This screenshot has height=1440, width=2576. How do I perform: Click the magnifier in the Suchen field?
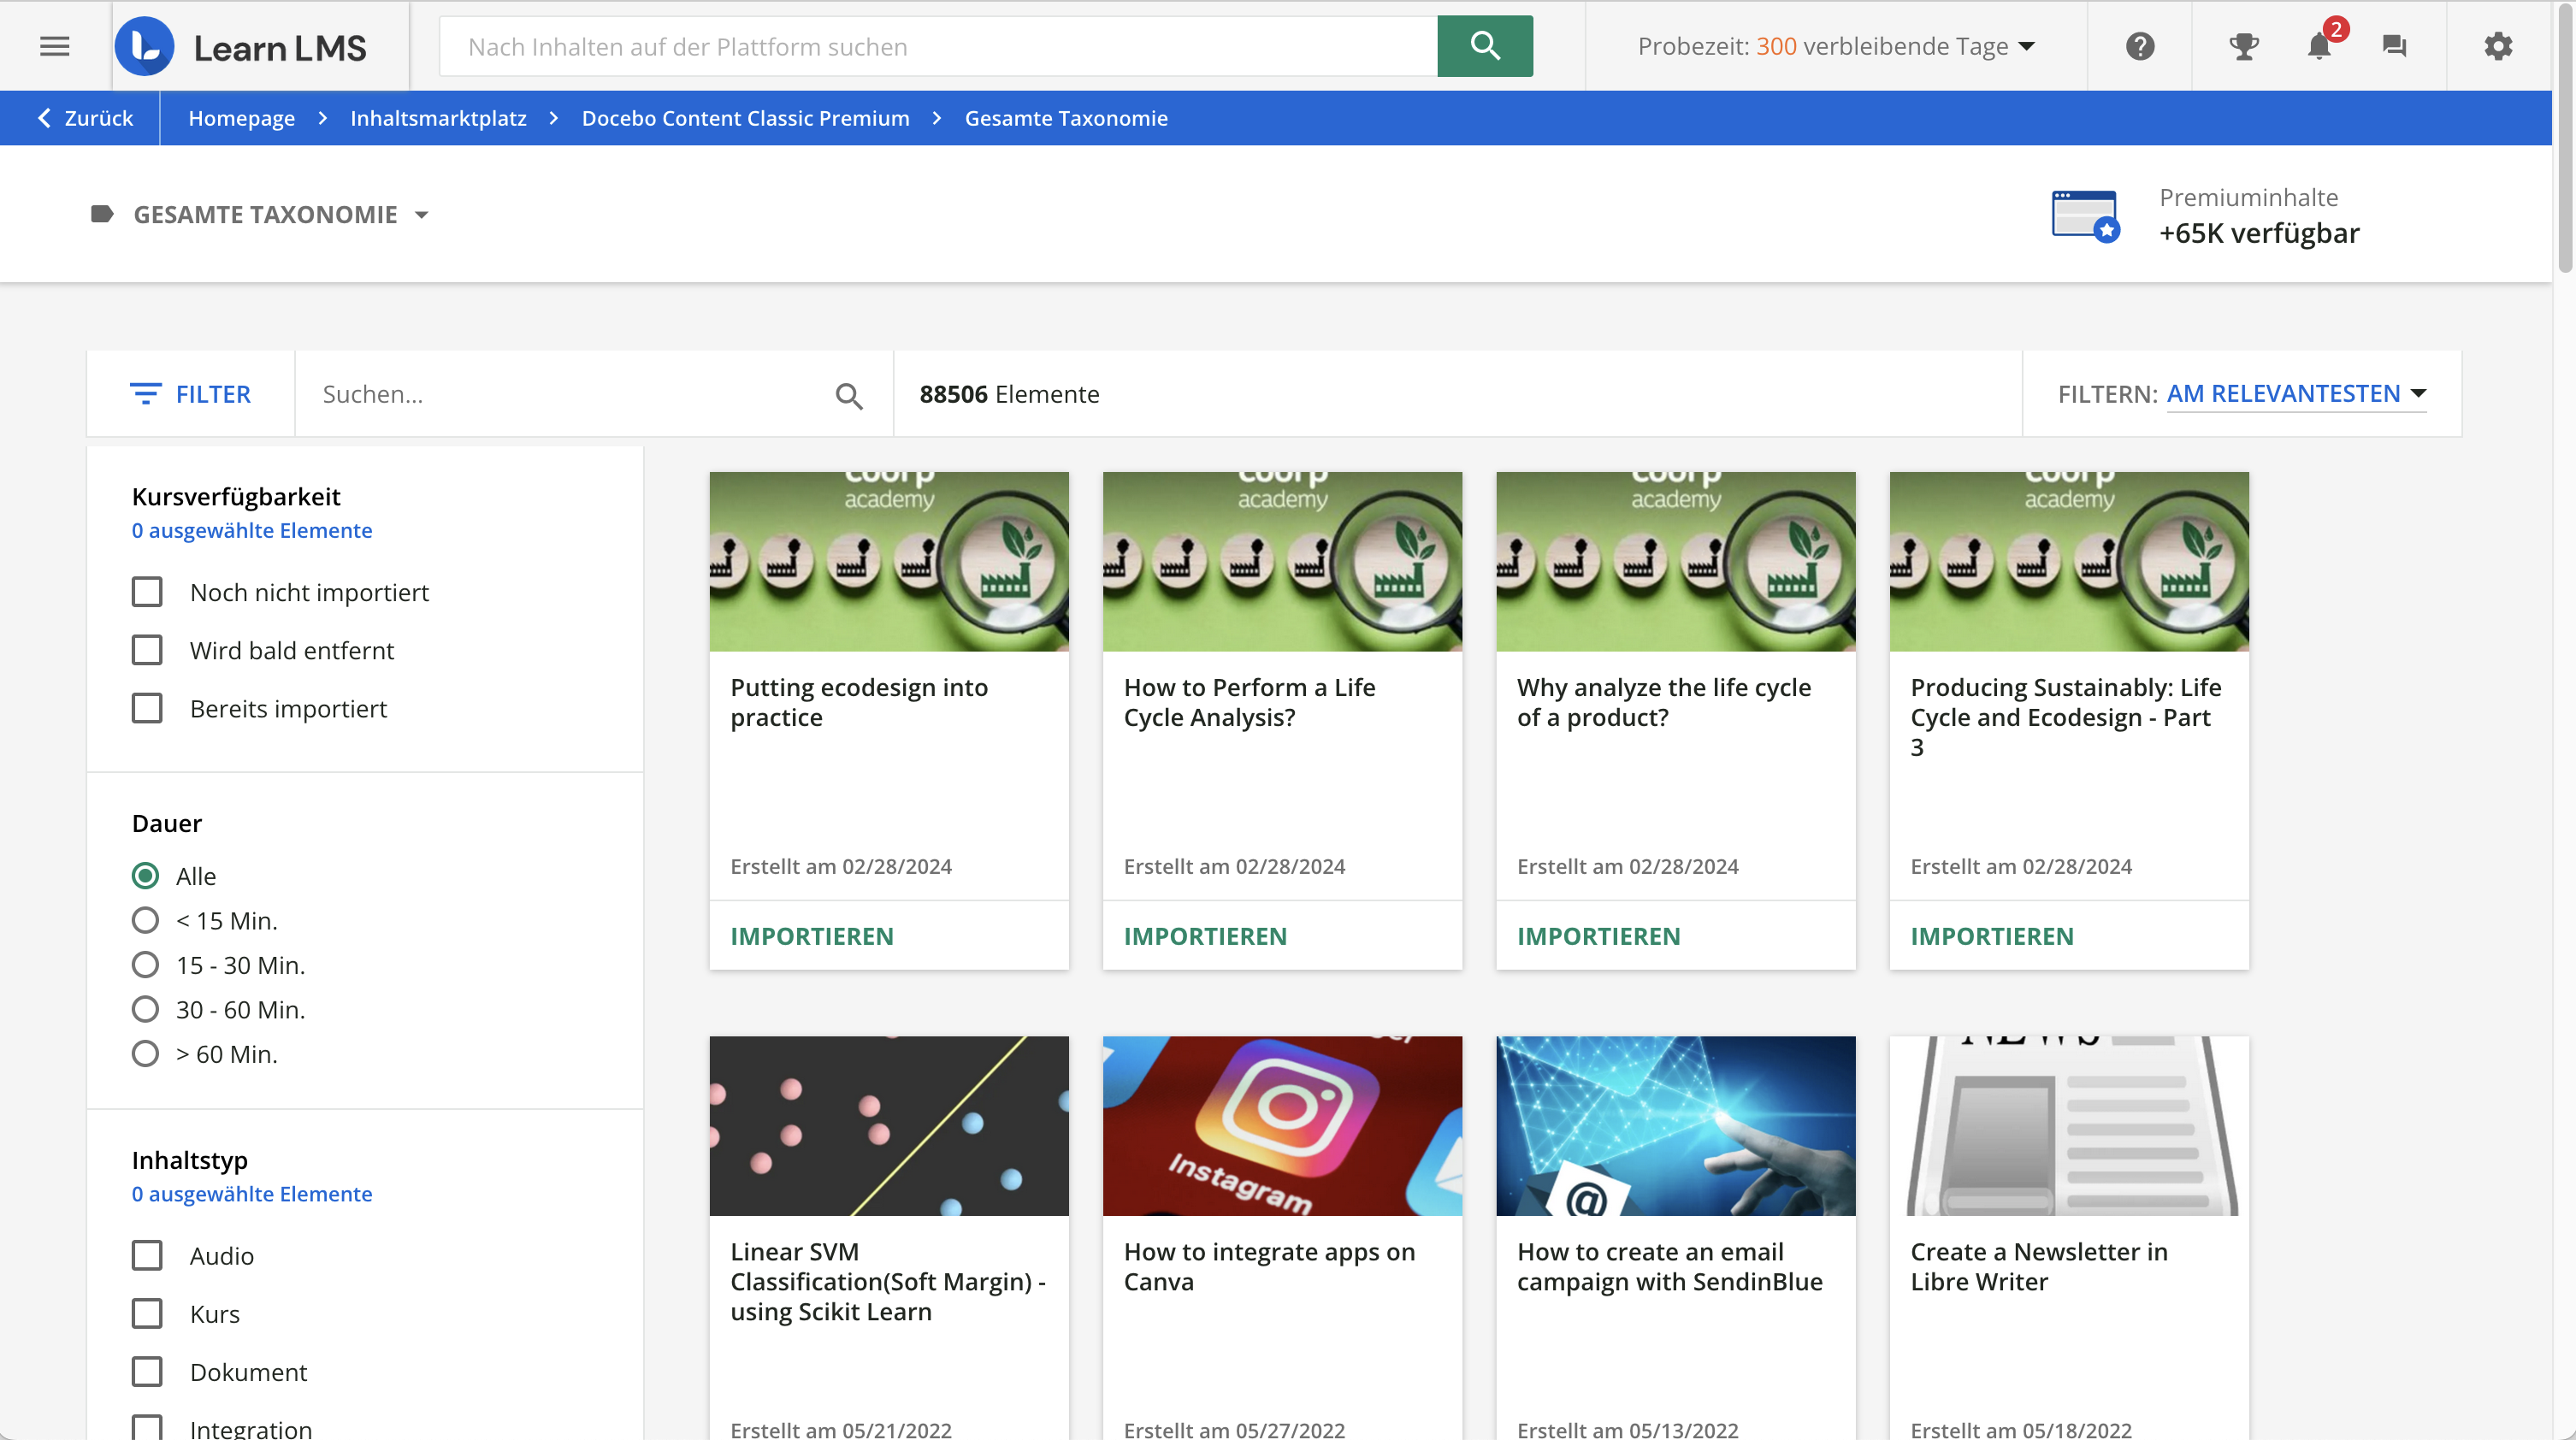tap(849, 395)
